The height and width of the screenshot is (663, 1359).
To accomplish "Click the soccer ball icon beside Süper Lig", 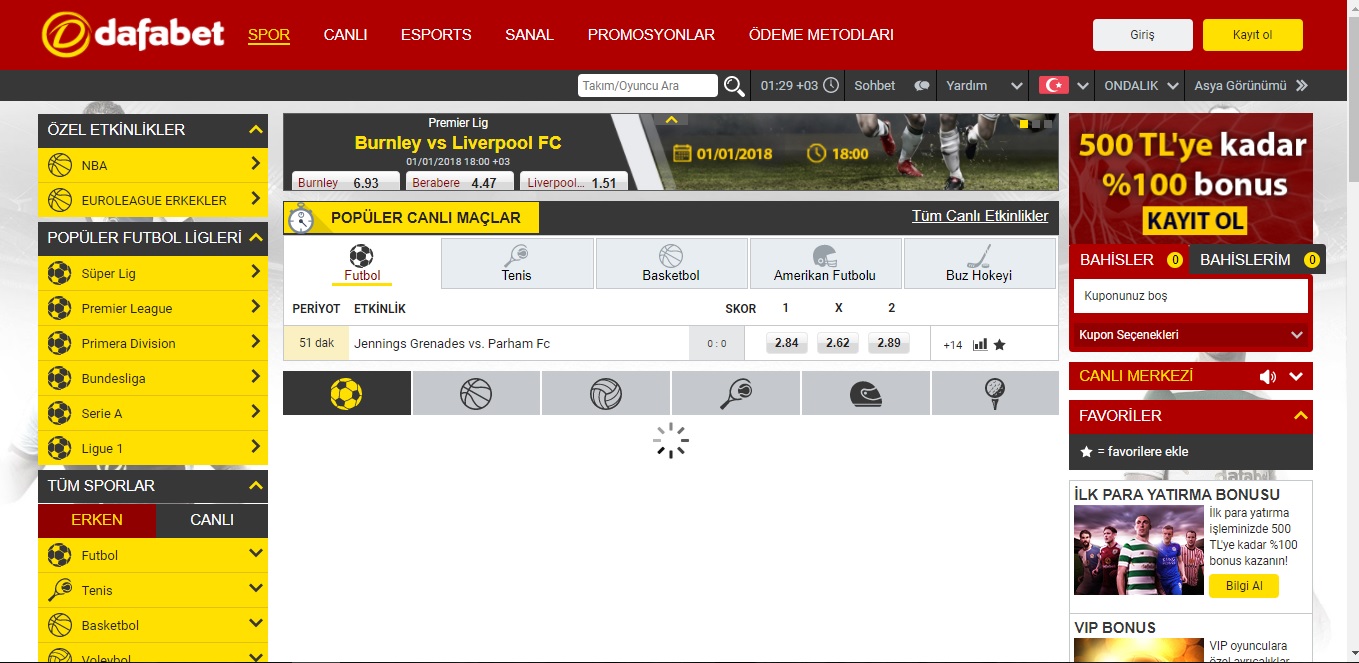I will tap(60, 273).
